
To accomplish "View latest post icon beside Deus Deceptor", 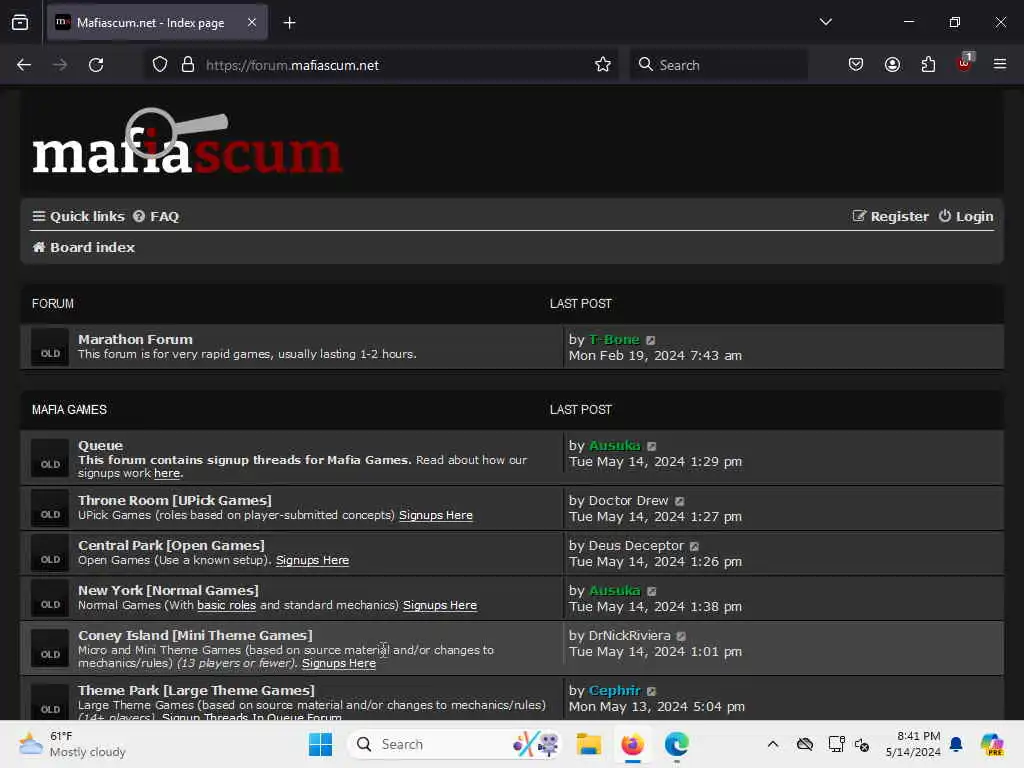I will (694, 546).
